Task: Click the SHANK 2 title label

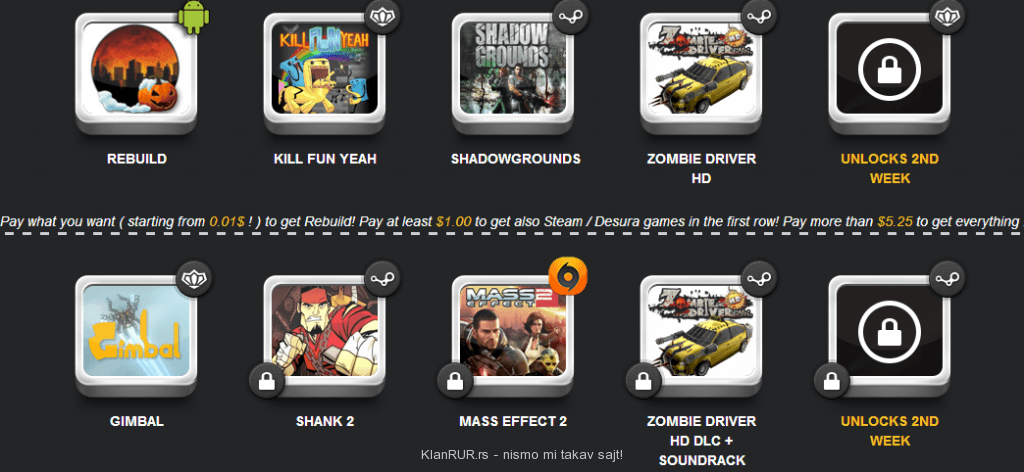Action: 325,421
